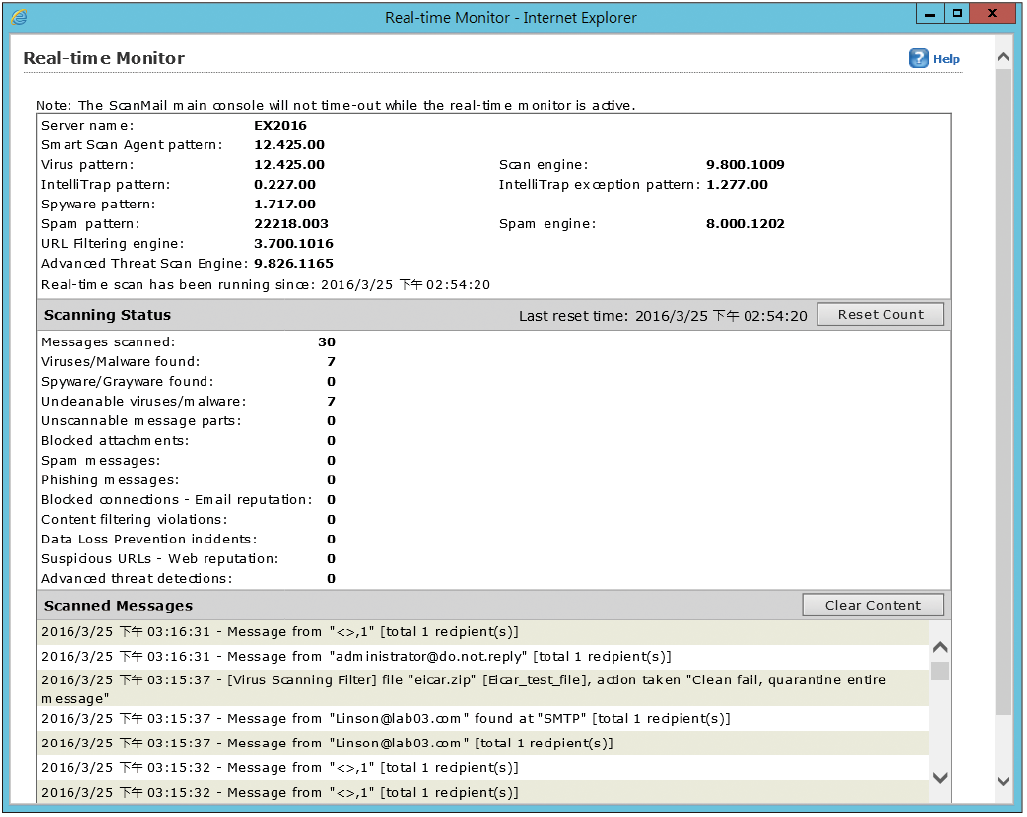Click up arrow of Scanned Messages list scrollbar

coord(940,647)
